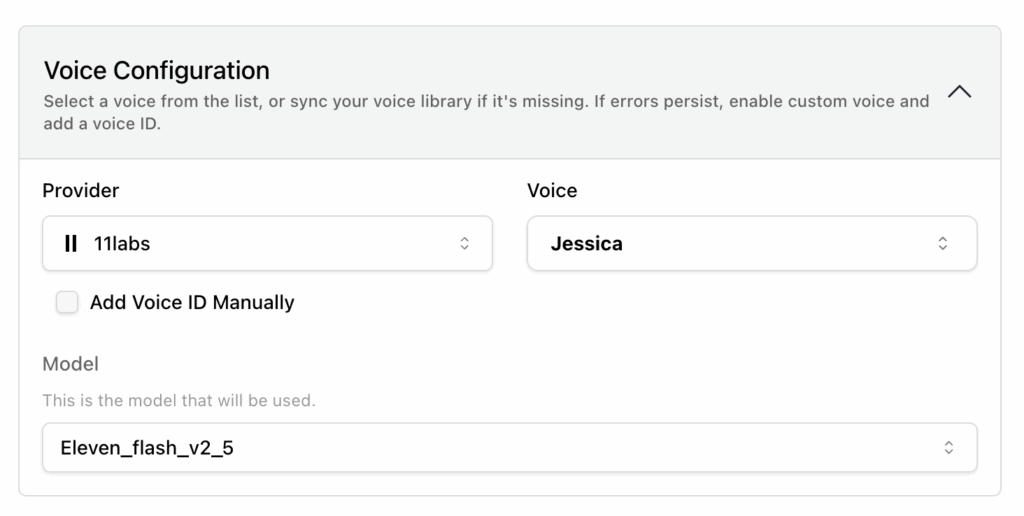Image resolution: width=1024 pixels, height=516 pixels.
Task: Click the Eleven_flash_v2_5 model name text
Action: (147, 448)
